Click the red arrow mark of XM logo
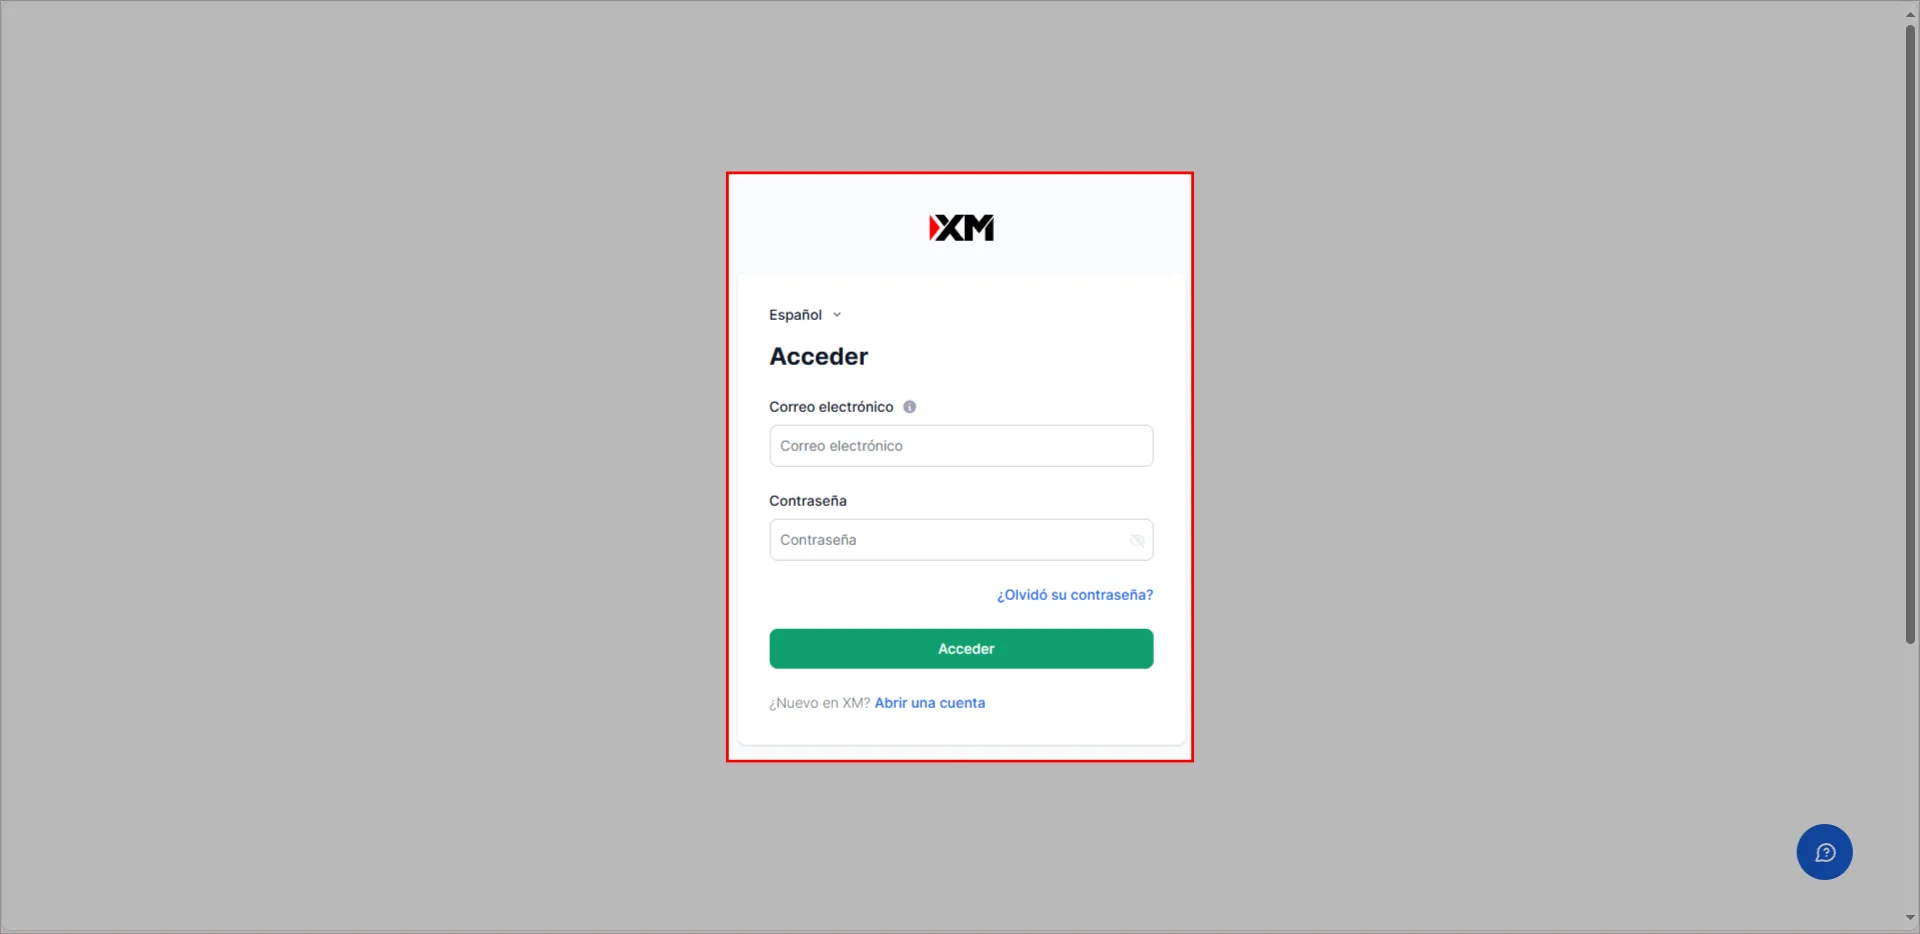 934,228
